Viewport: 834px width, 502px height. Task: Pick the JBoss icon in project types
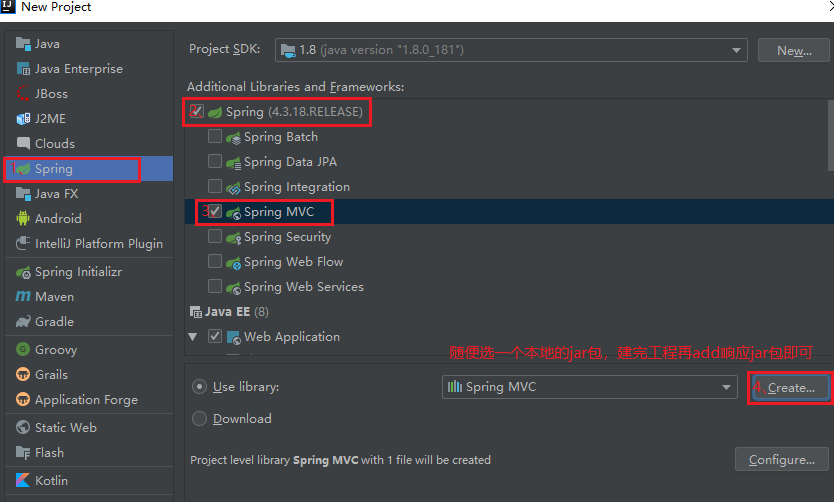[x=23, y=94]
